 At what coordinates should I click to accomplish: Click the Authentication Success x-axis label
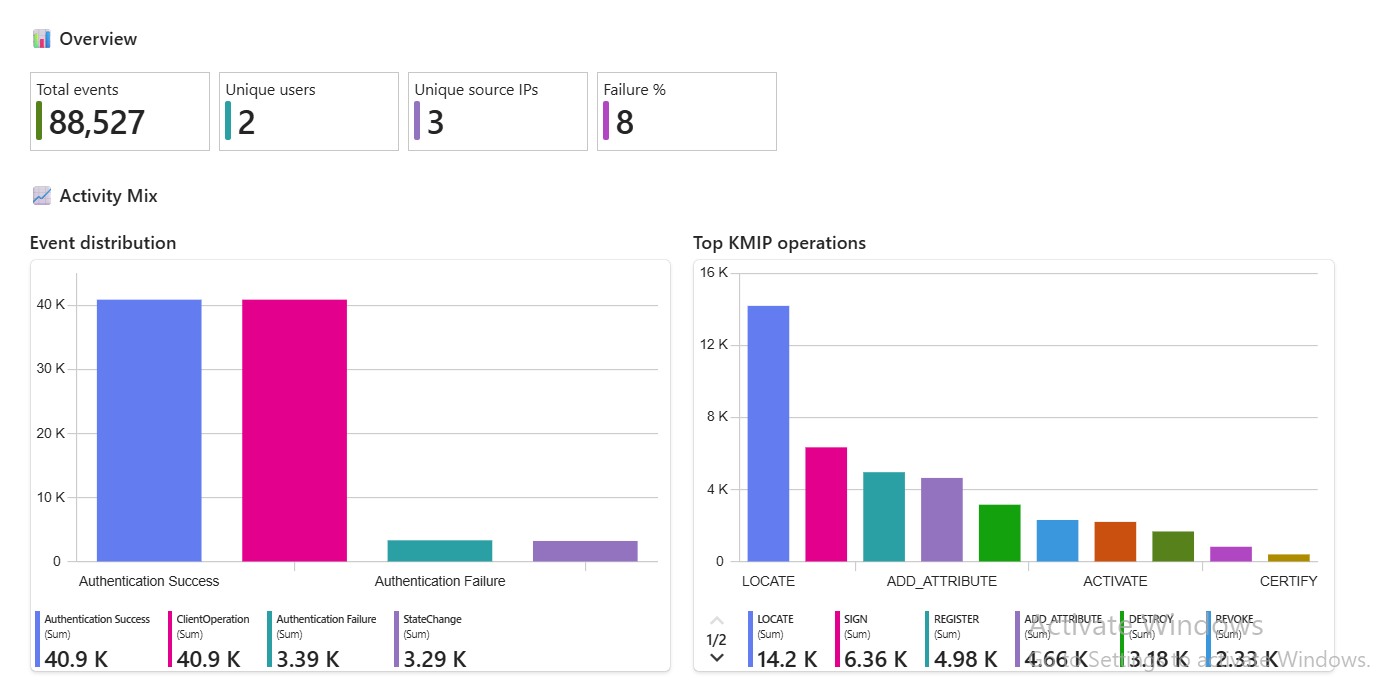click(149, 581)
